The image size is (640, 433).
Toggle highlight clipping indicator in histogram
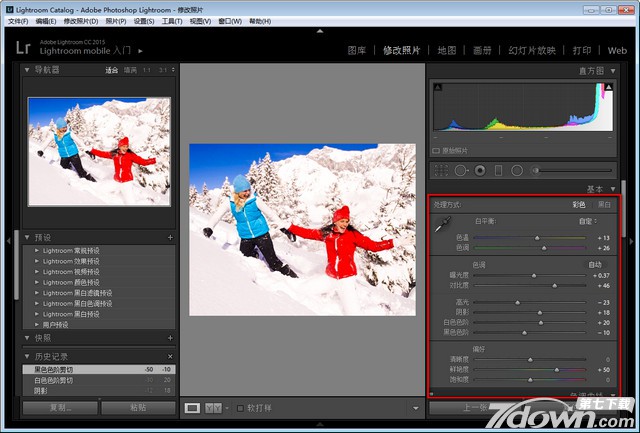click(609, 87)
